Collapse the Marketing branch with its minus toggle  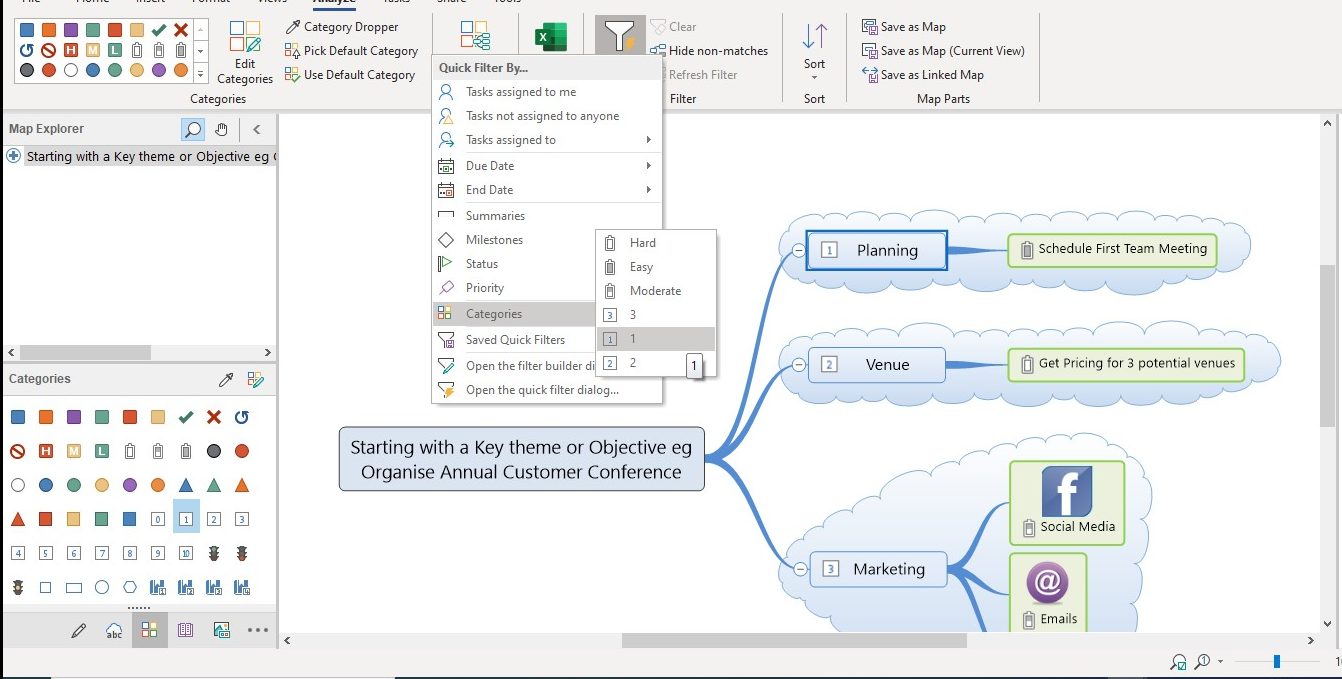point(798,569)
